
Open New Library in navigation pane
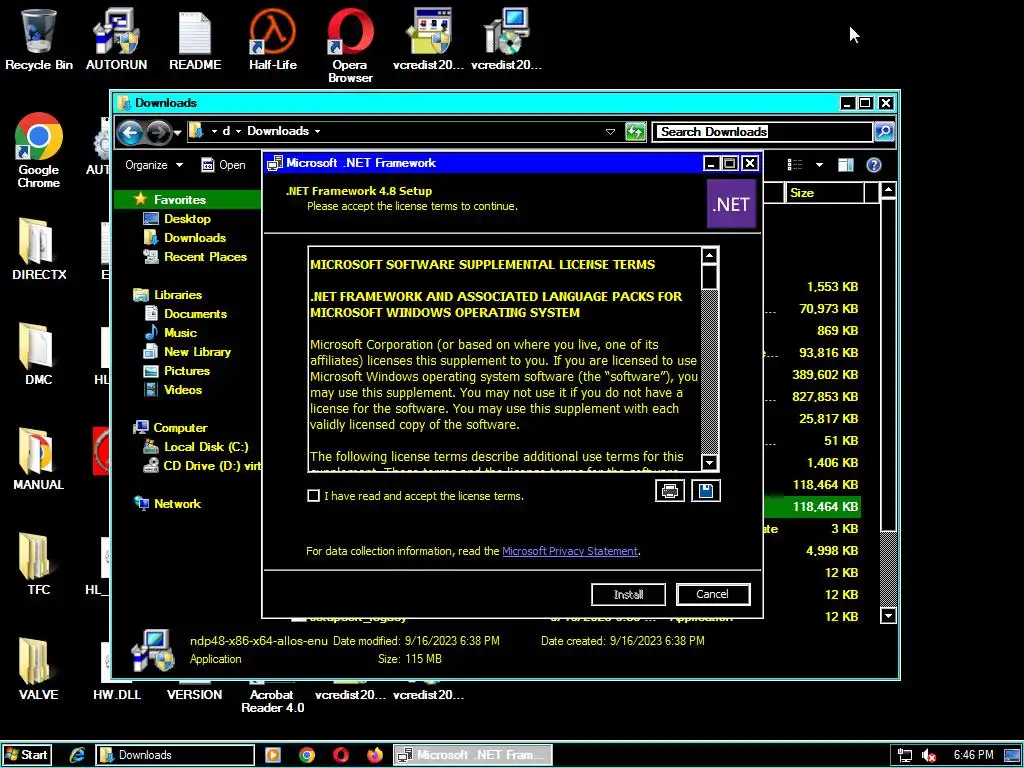[197, 351]
